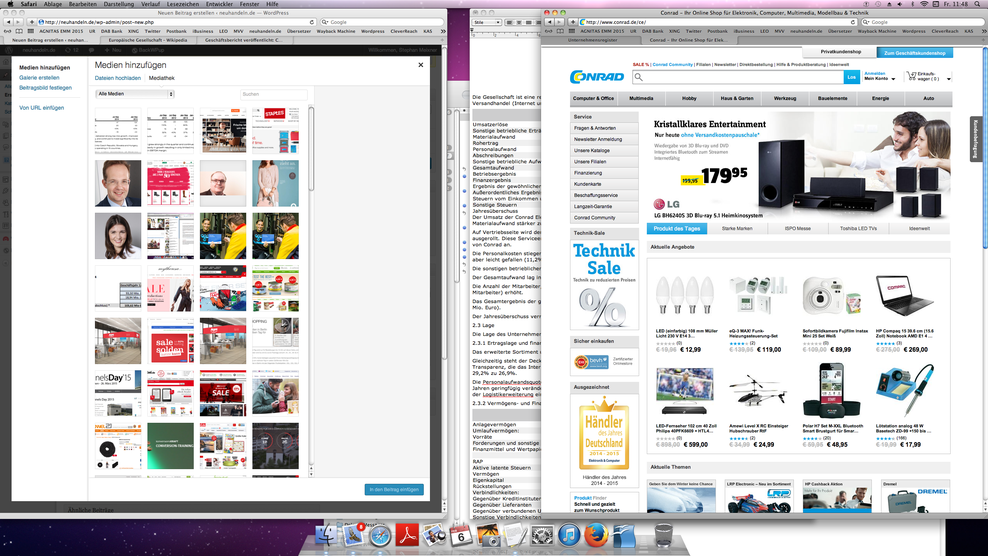Open the Multimedia category menu
988x556 pixels.
tap(641, 98)
